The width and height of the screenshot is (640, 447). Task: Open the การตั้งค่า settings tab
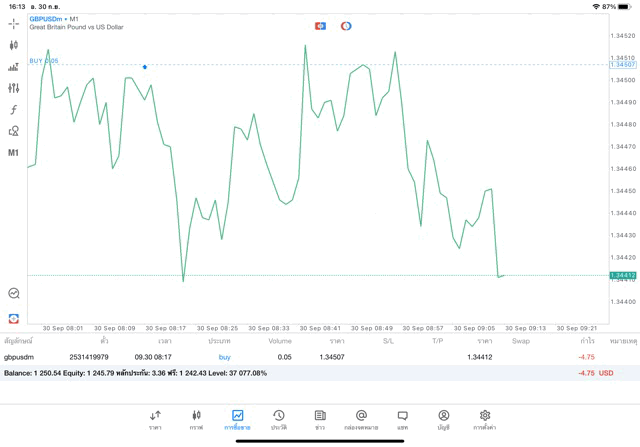pyautogui.click(x=485, y=419)
